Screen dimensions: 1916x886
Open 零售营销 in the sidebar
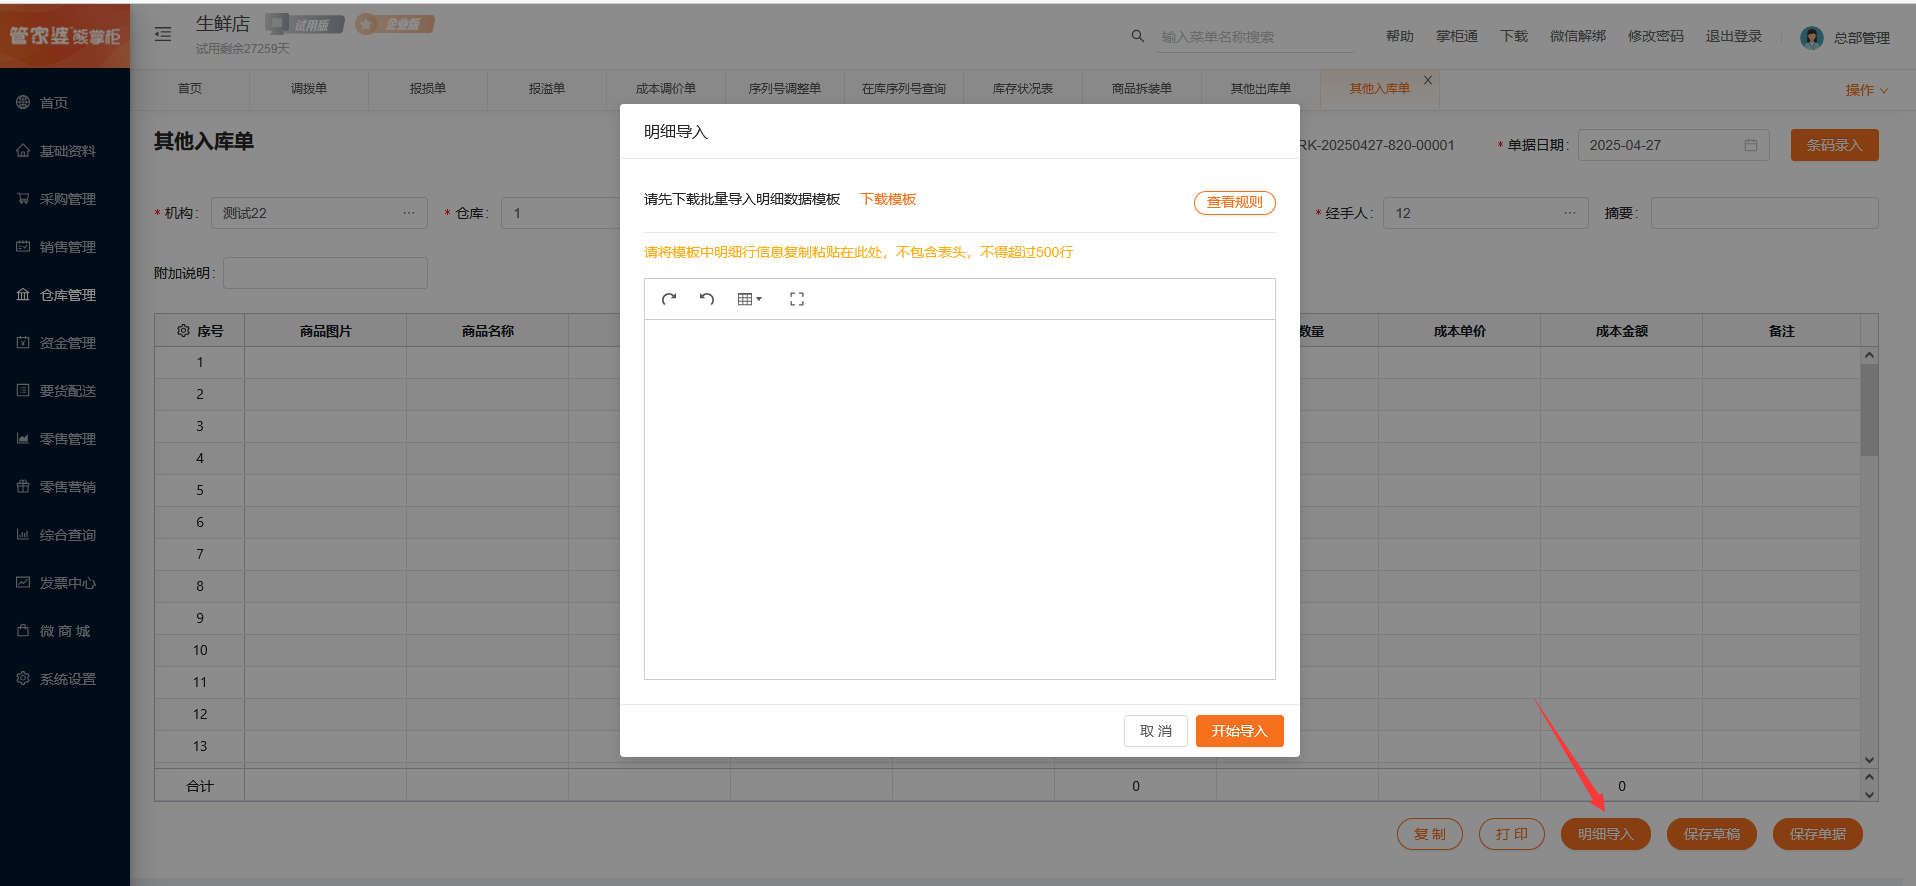(x=65, y=487)
